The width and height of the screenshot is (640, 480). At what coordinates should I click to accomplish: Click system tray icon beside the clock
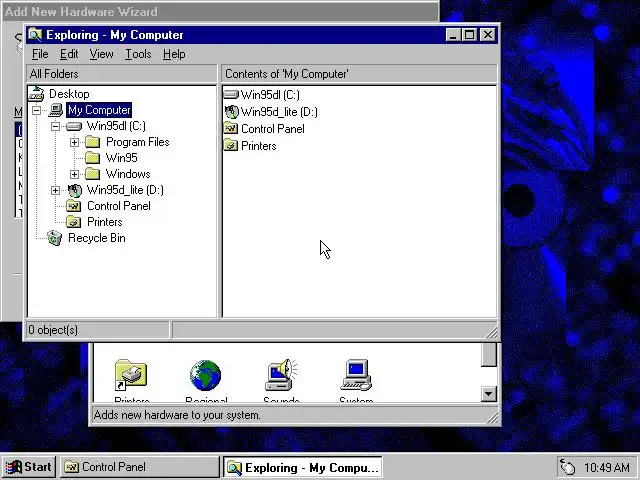point(567,467)
